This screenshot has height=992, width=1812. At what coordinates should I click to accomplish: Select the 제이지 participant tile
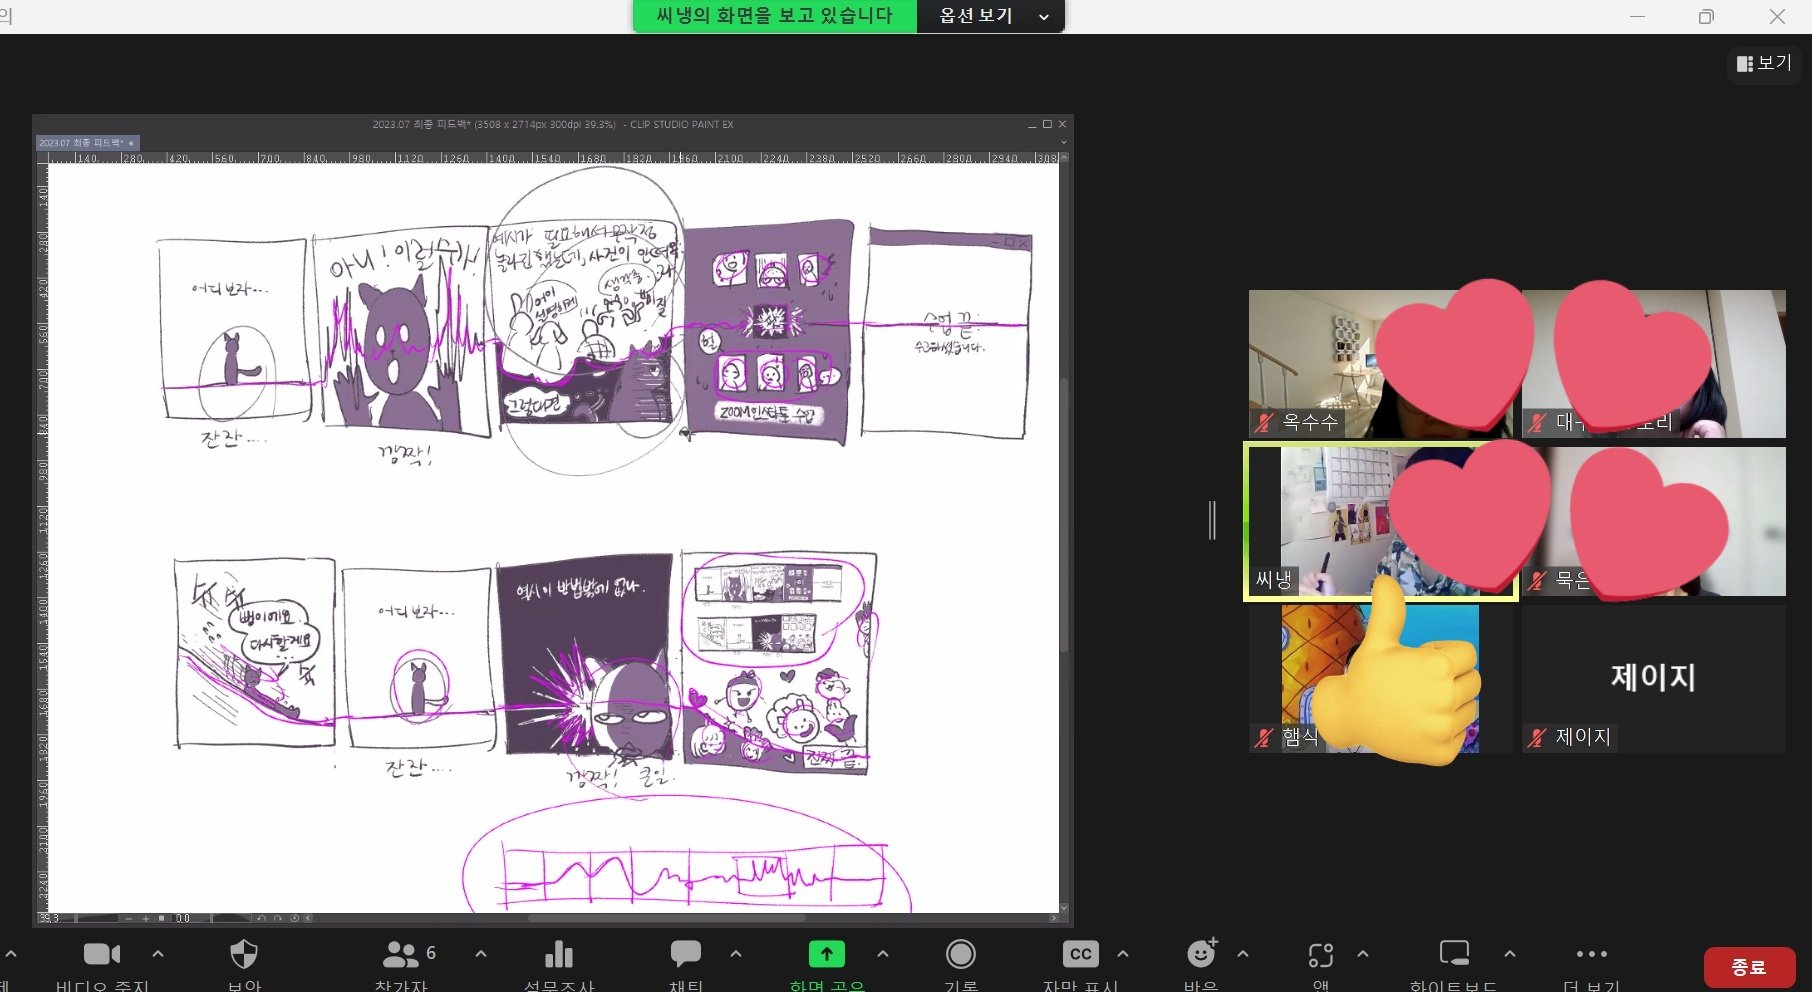click(1654, 679)
